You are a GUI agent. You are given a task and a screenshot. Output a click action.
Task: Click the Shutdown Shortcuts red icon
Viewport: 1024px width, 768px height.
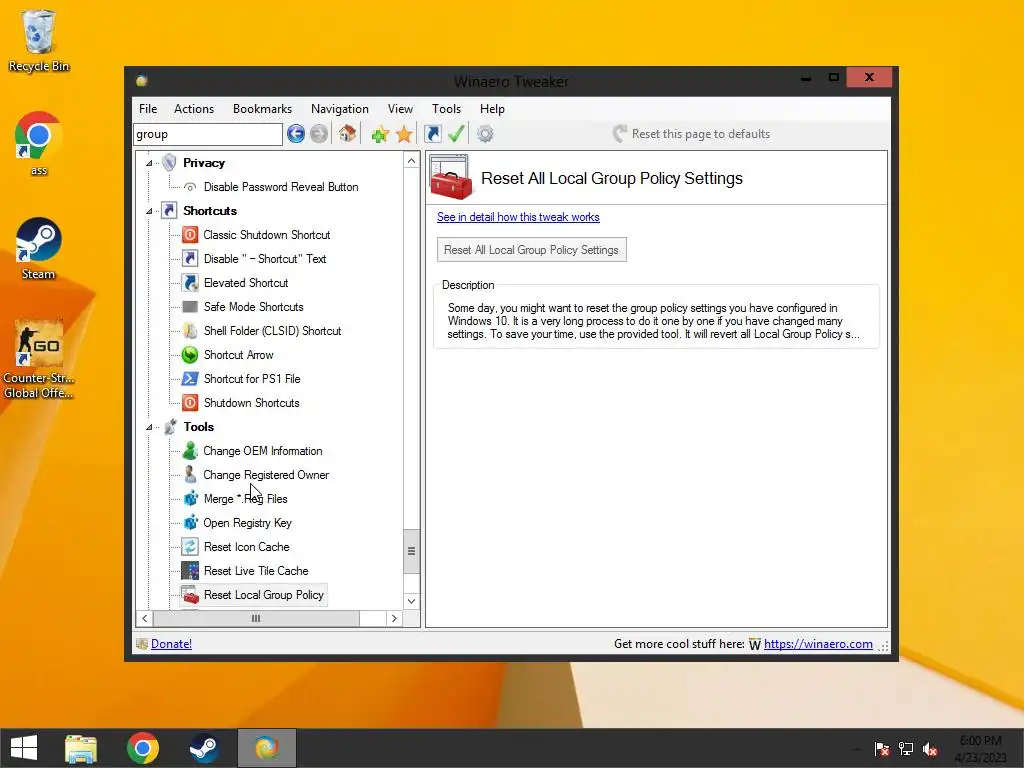coord(189,403)
